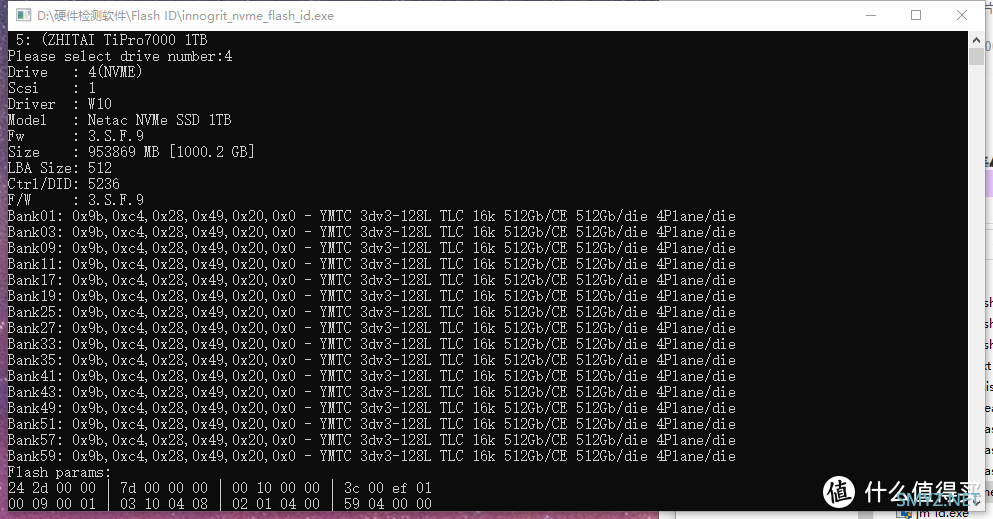
Task: Click the '24 2d 00 00' hex group
Action: tap(52, 488)
